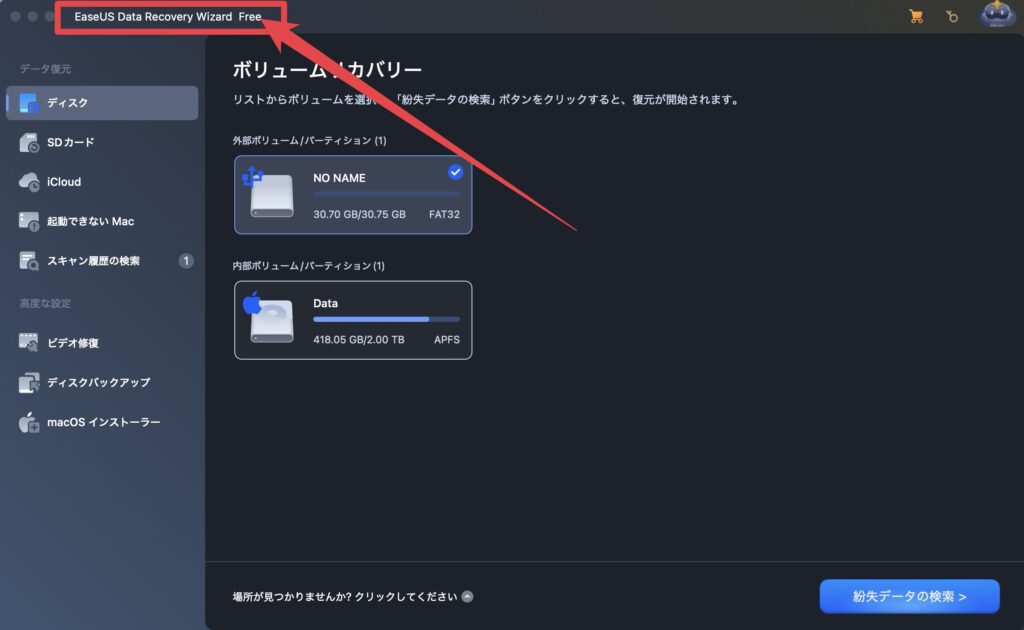Click the scan history count badge
The image size is (1024, 630).
point(186,261)
